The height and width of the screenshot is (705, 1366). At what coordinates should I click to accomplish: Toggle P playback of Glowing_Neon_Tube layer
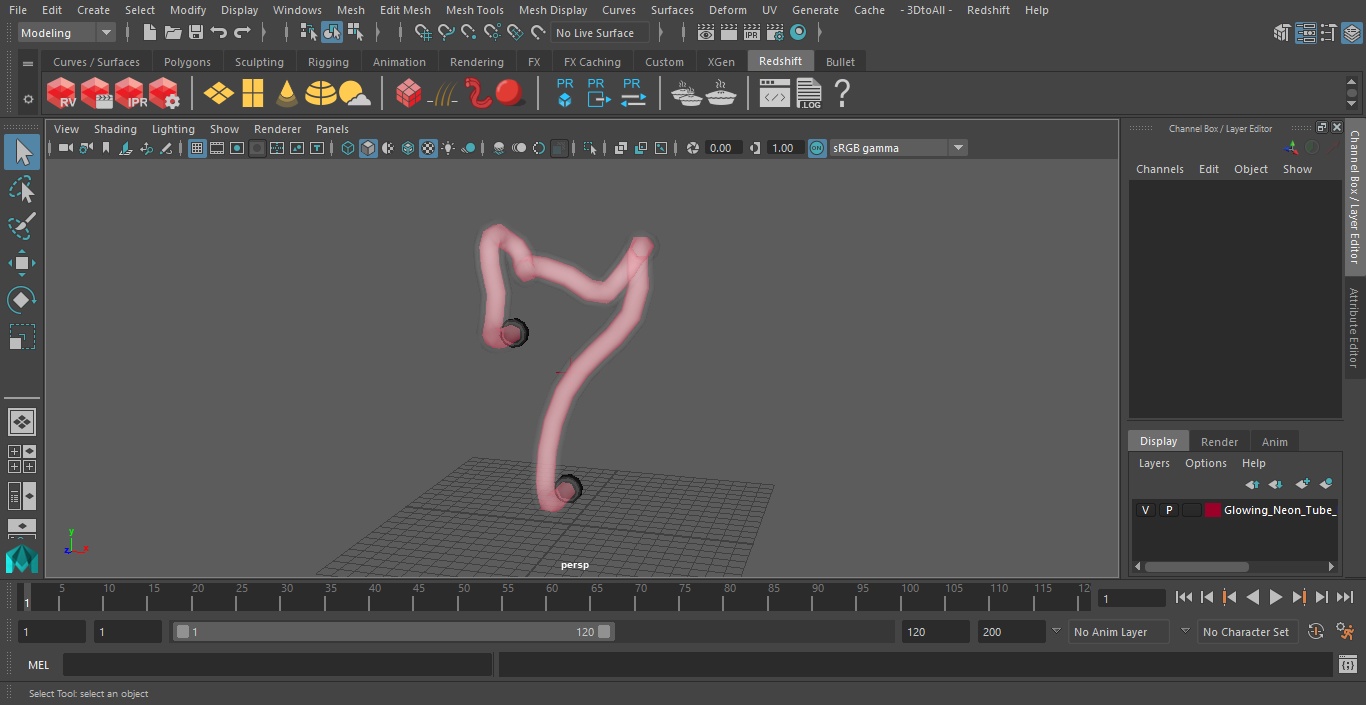[1168, 510]
